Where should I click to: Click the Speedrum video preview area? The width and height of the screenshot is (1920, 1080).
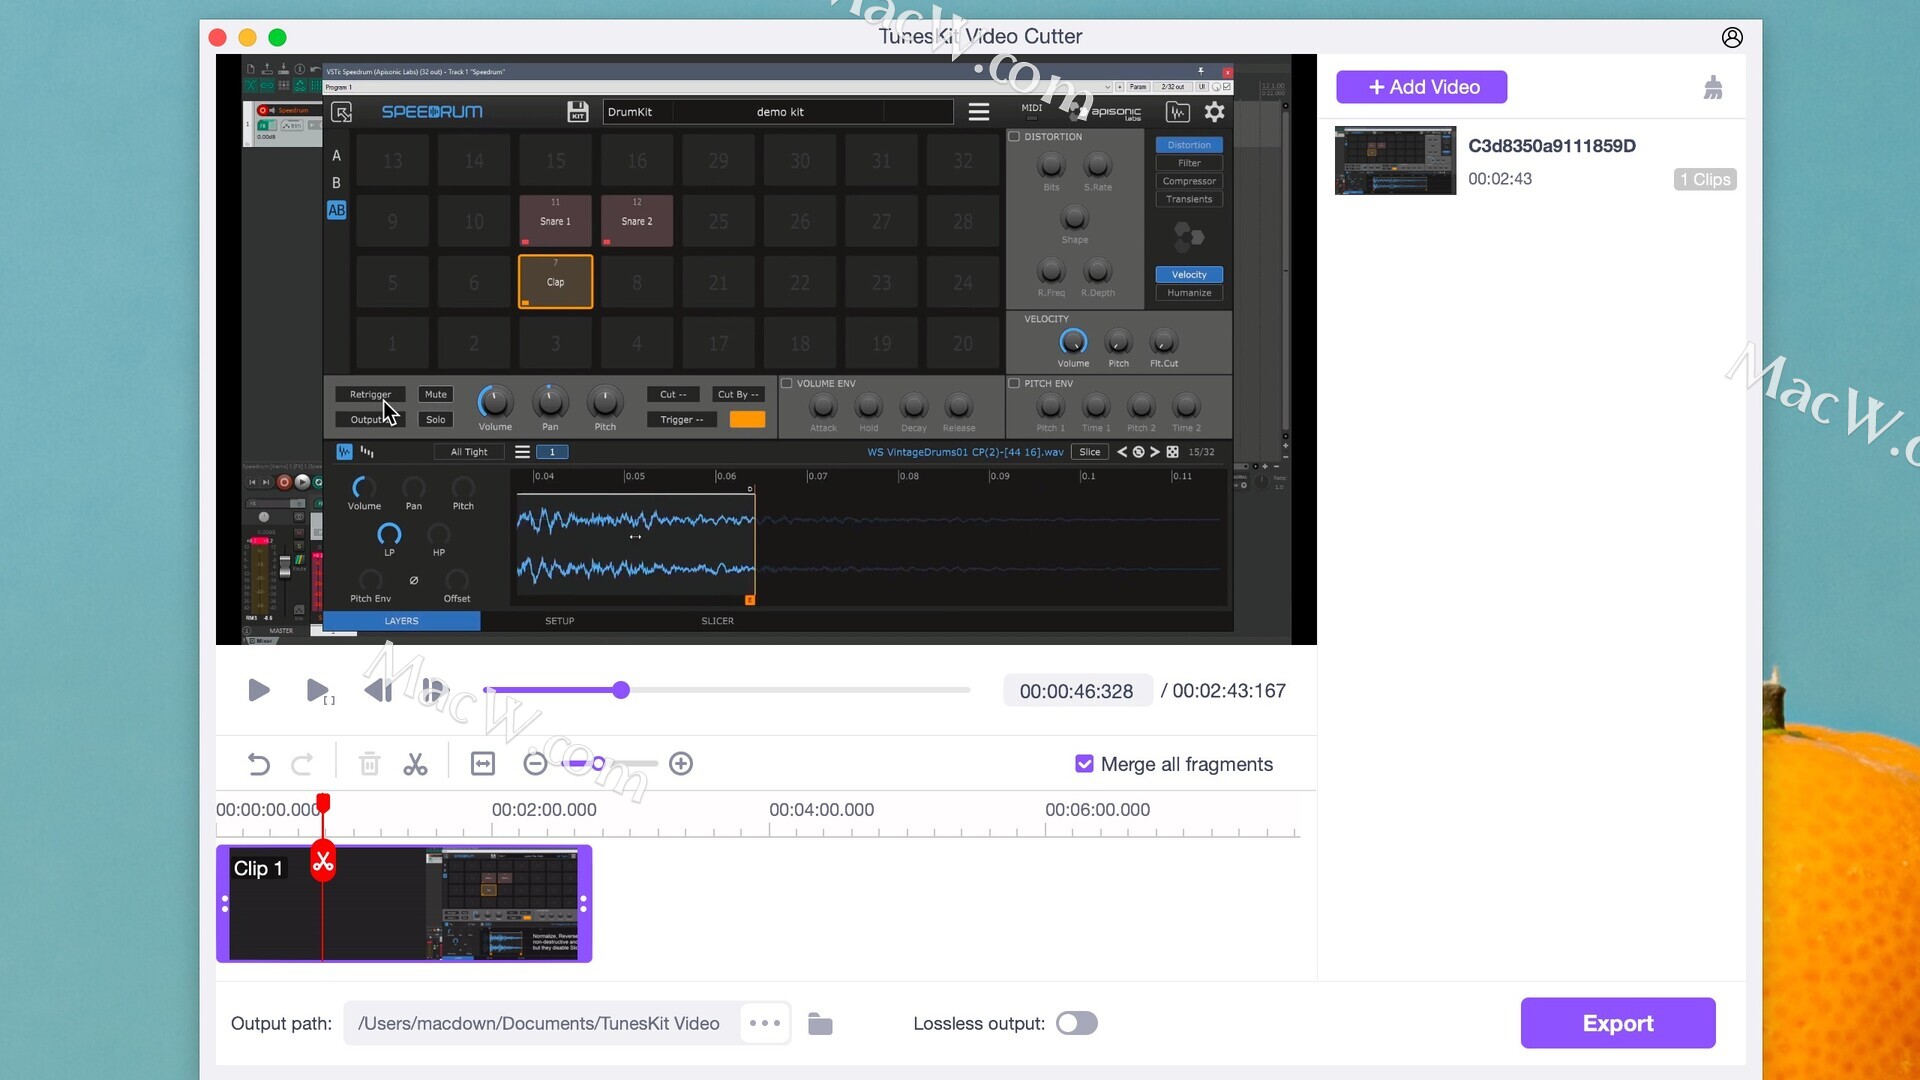766,349
